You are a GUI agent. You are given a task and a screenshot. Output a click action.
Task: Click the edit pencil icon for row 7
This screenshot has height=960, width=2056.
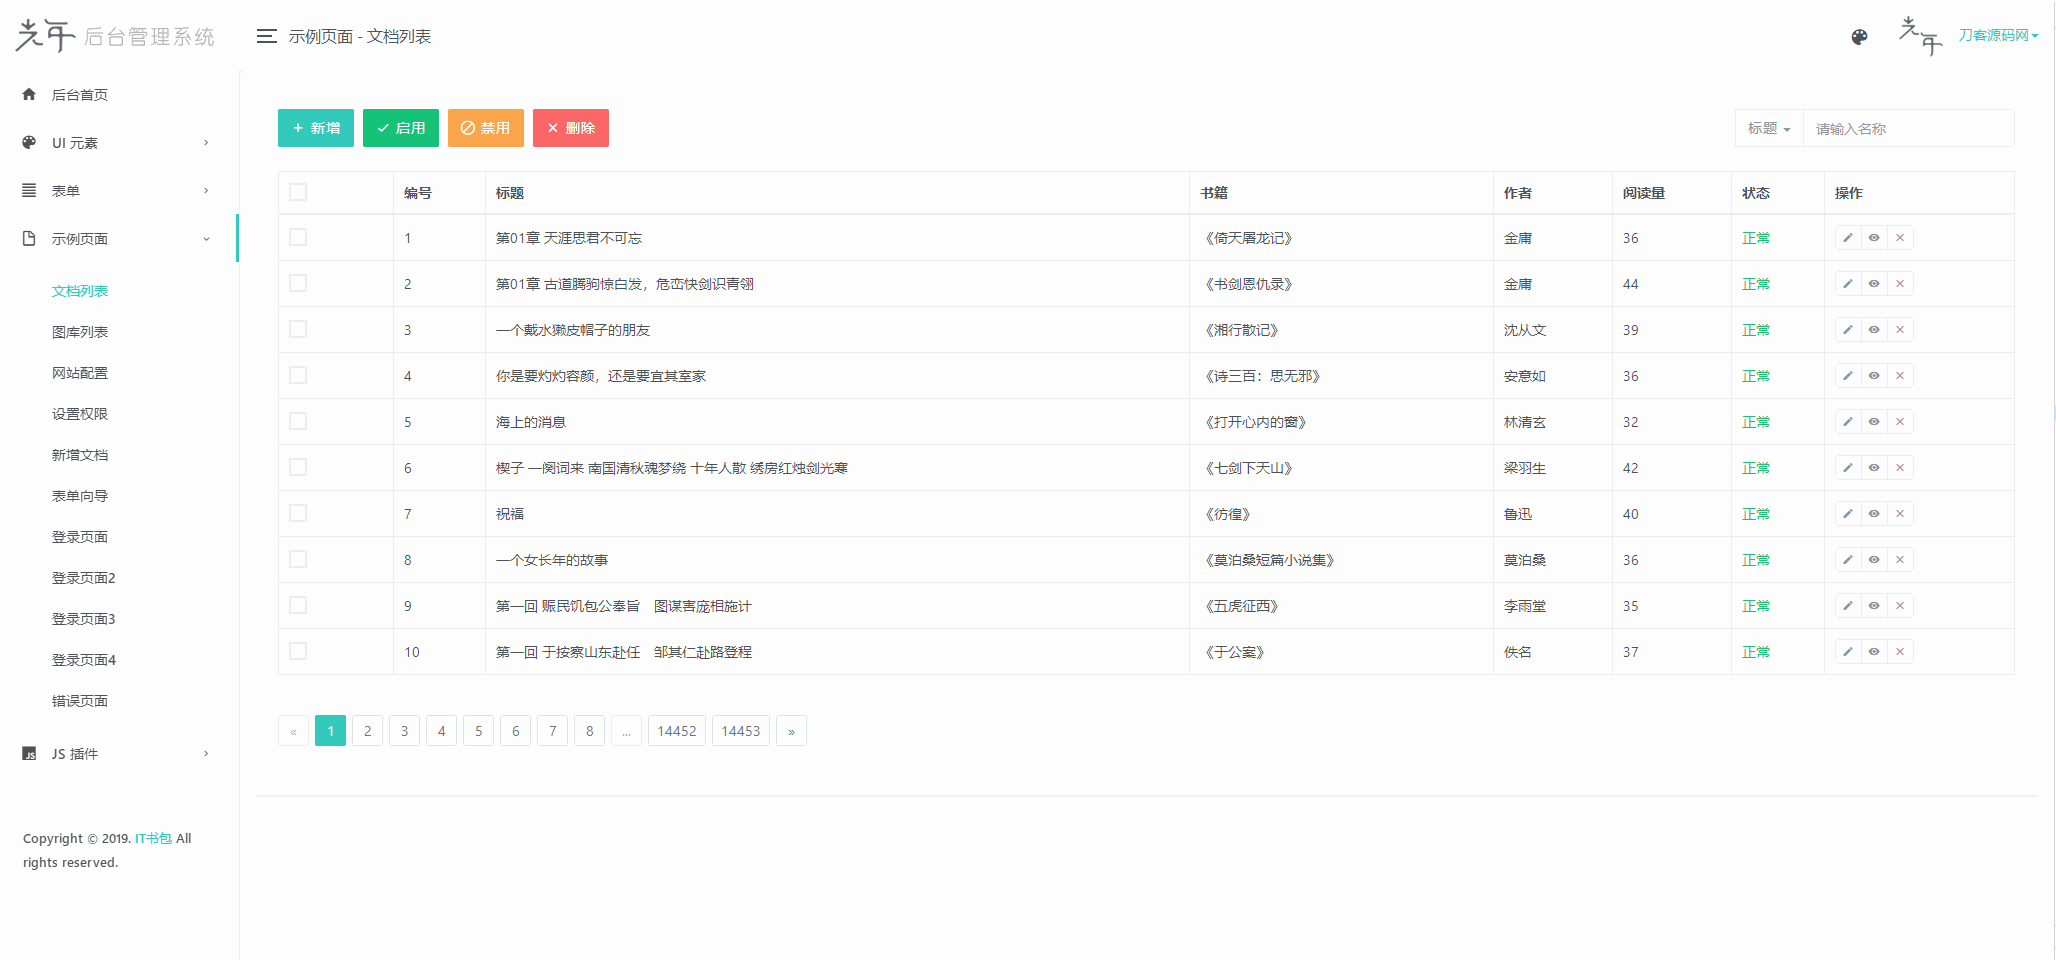(1847, 514)
